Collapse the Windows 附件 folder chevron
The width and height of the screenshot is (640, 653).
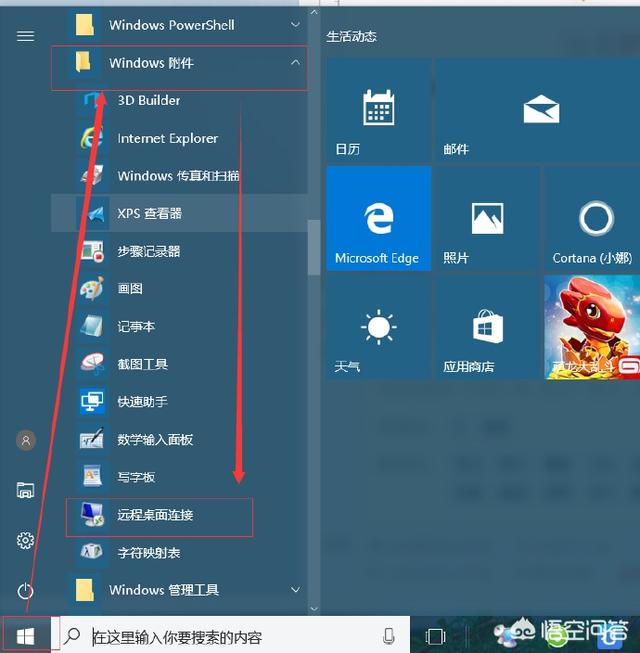(x=295, y=63)
